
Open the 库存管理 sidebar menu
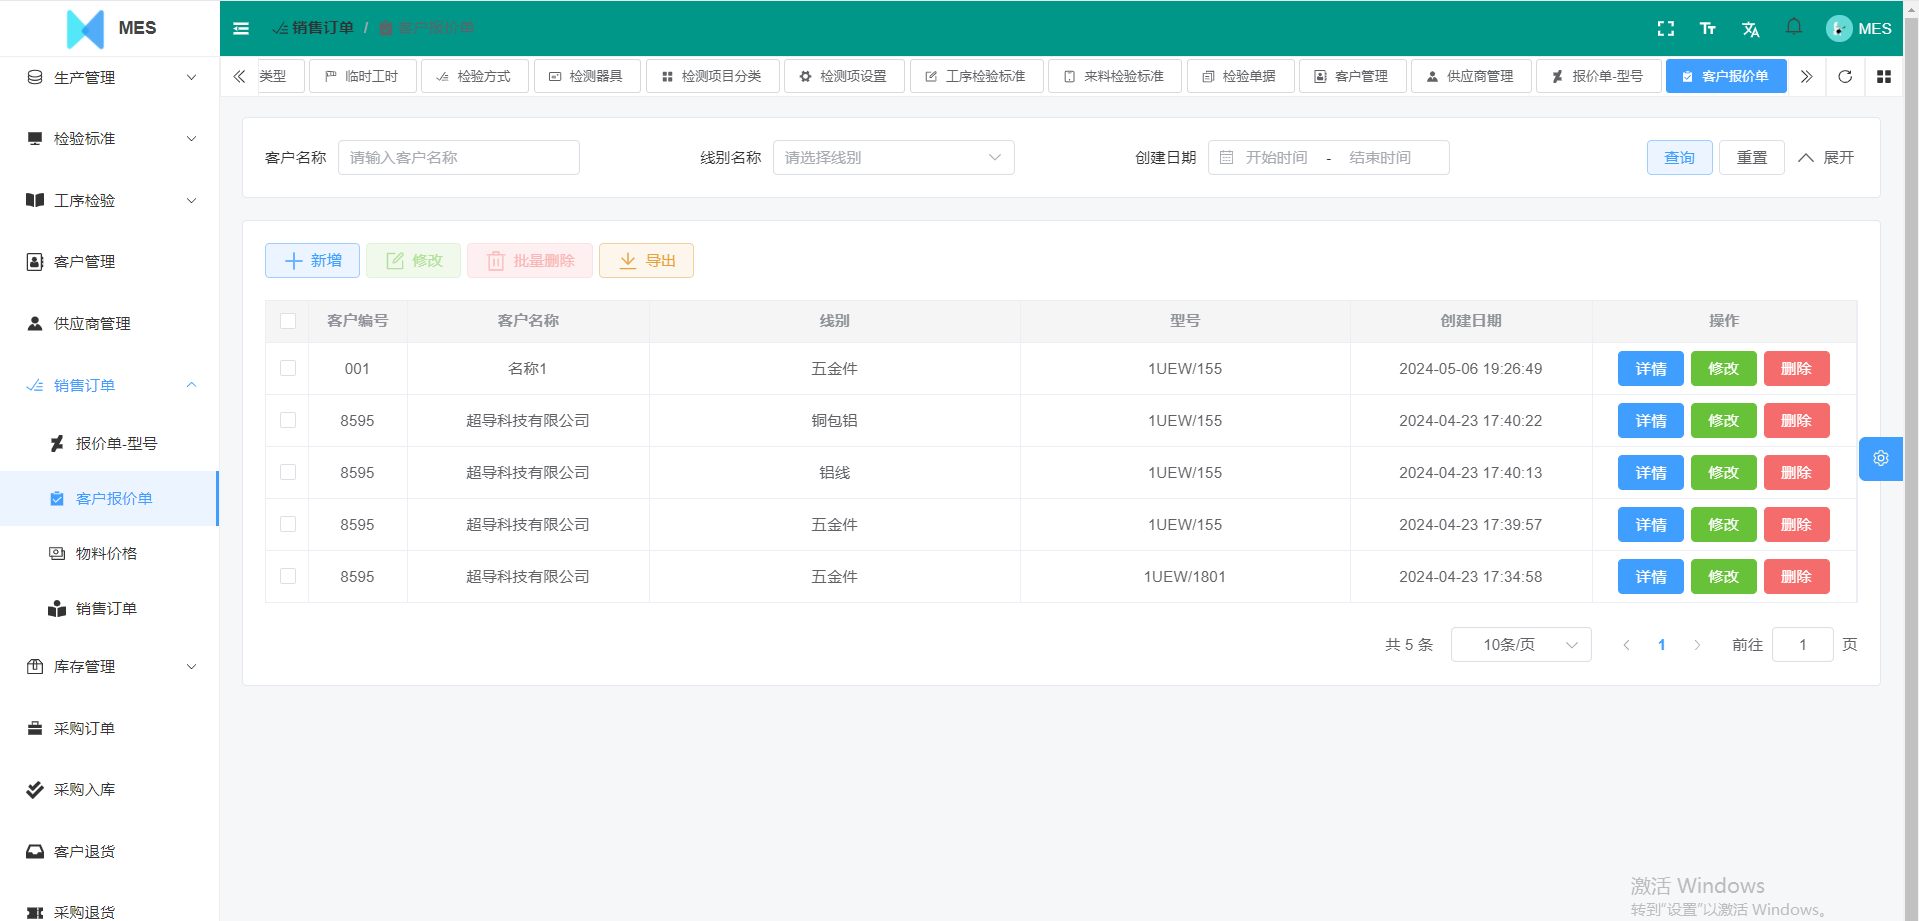click(x=110, y=667)
